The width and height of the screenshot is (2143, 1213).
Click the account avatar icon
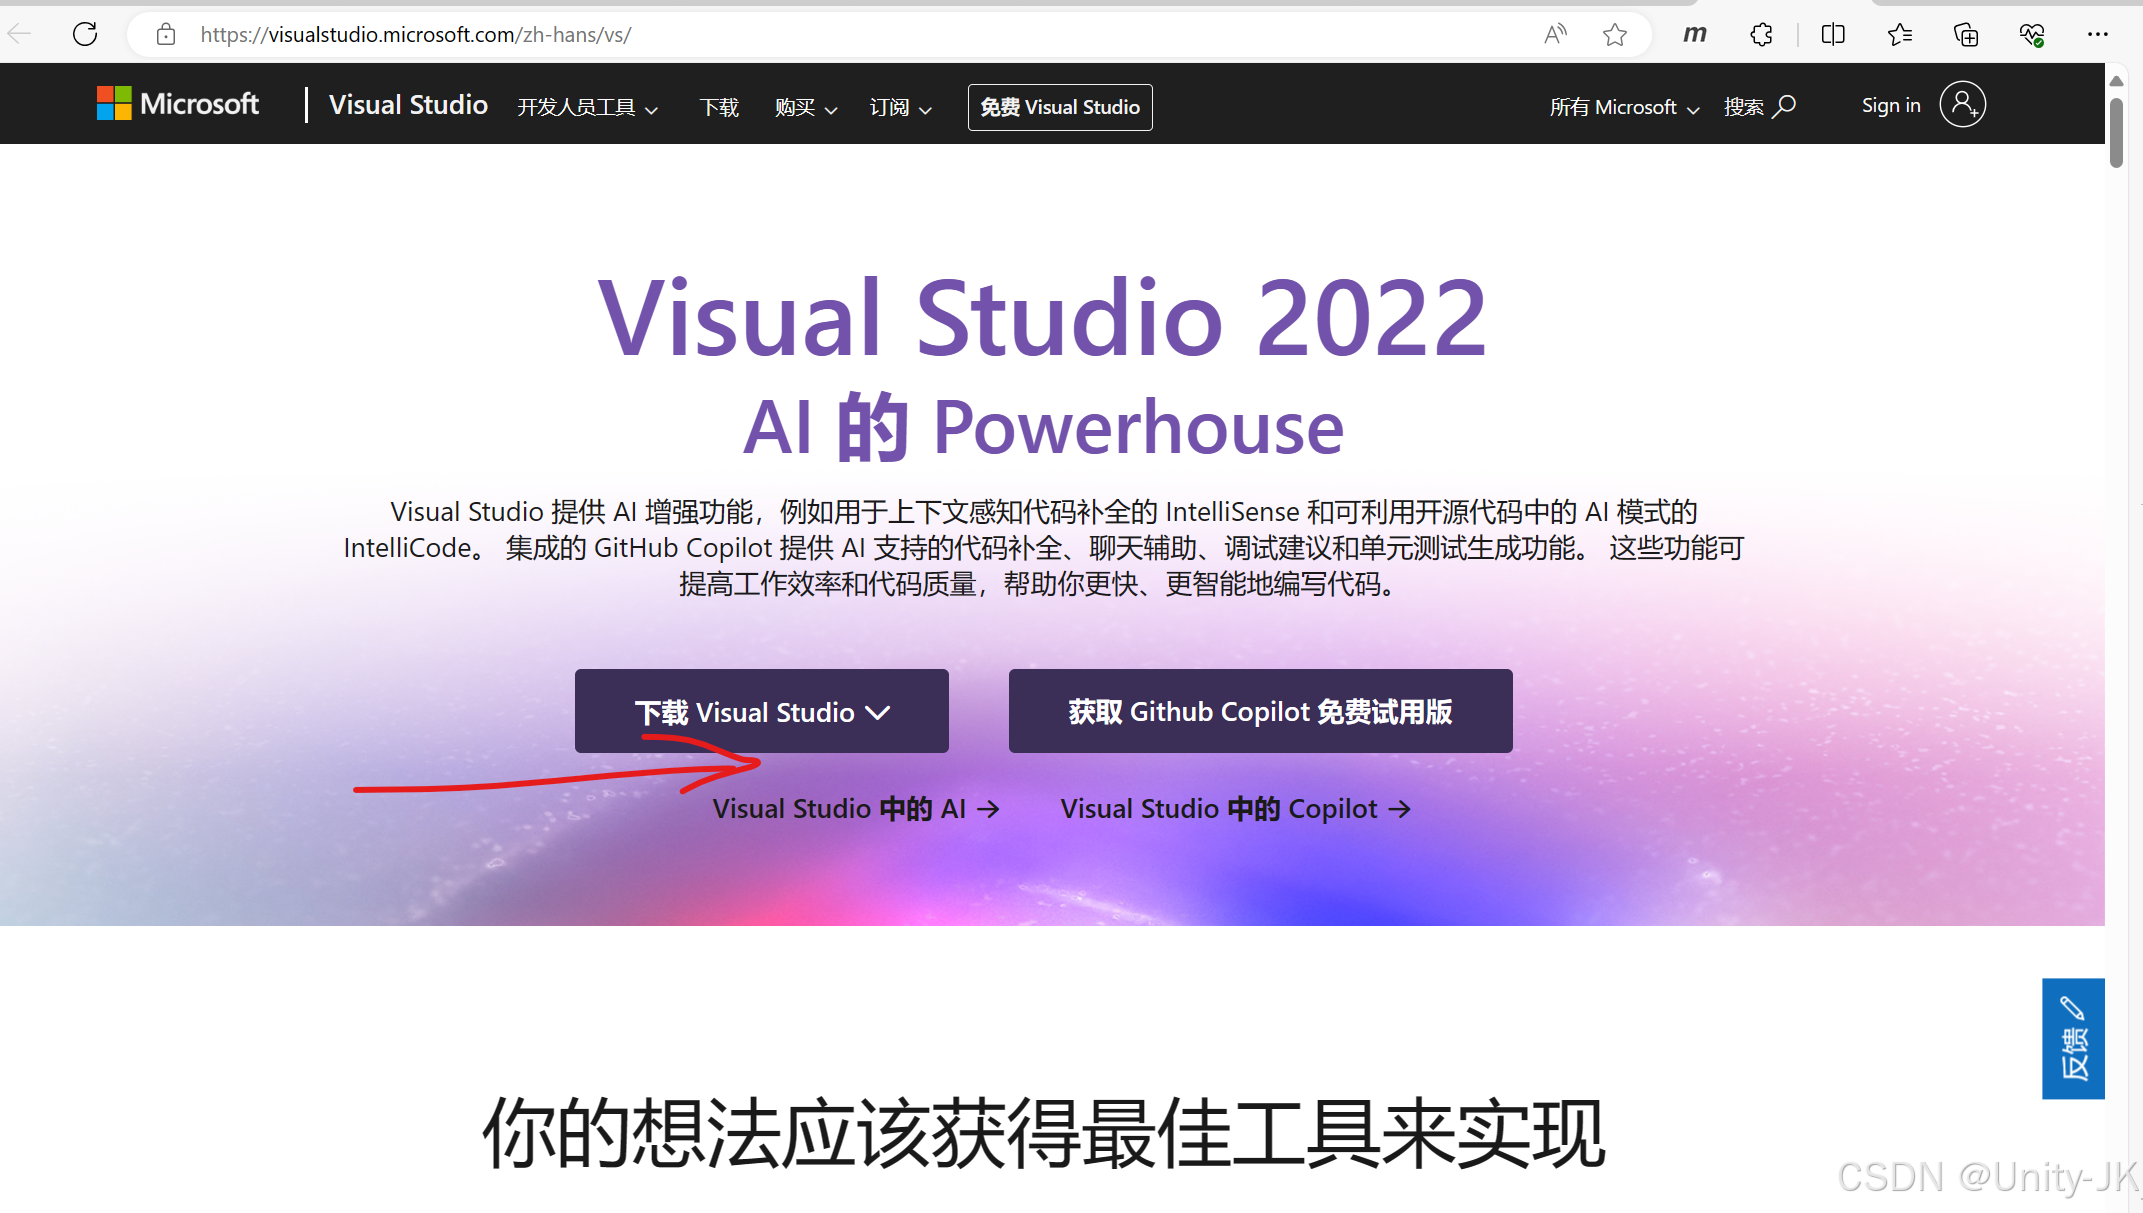[x=1962, y=104]
